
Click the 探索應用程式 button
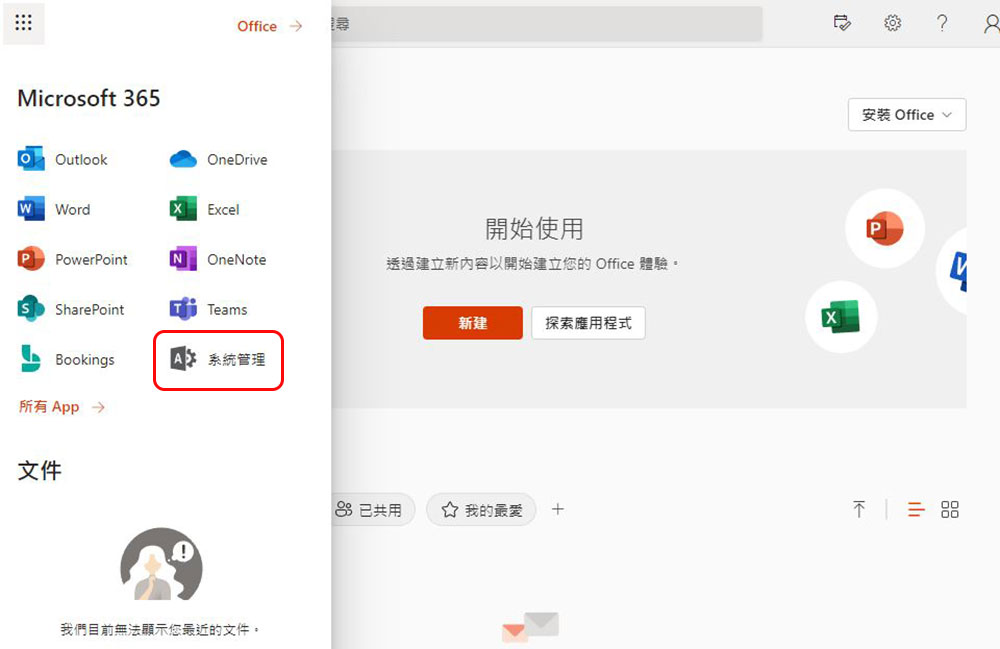(x=588, y=323)
